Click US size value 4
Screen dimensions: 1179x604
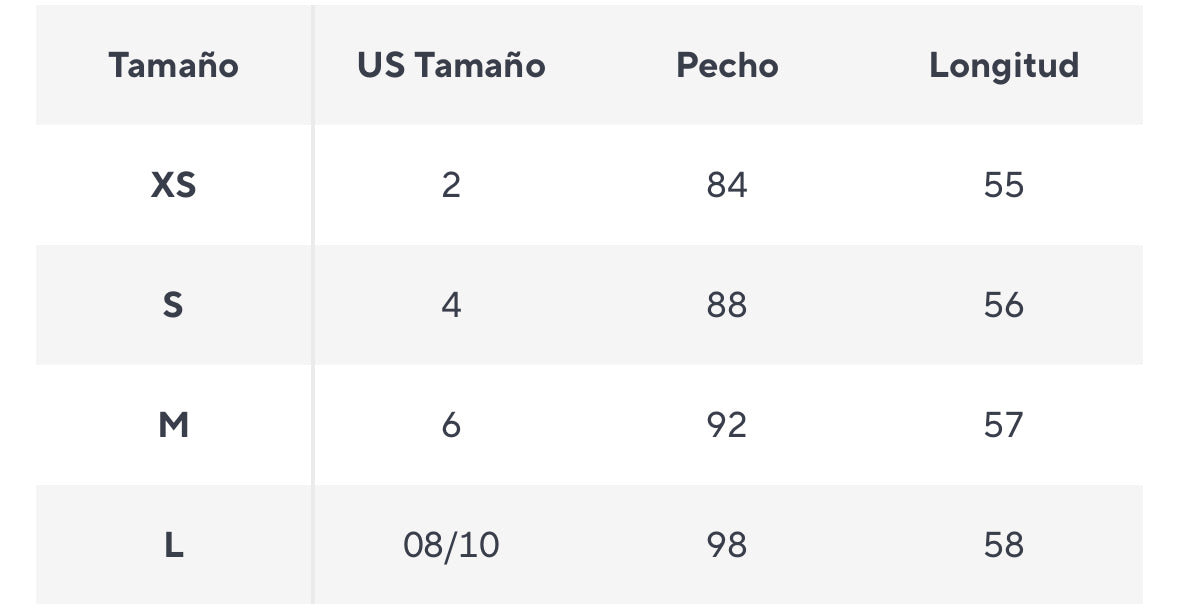tap(451, 305)
